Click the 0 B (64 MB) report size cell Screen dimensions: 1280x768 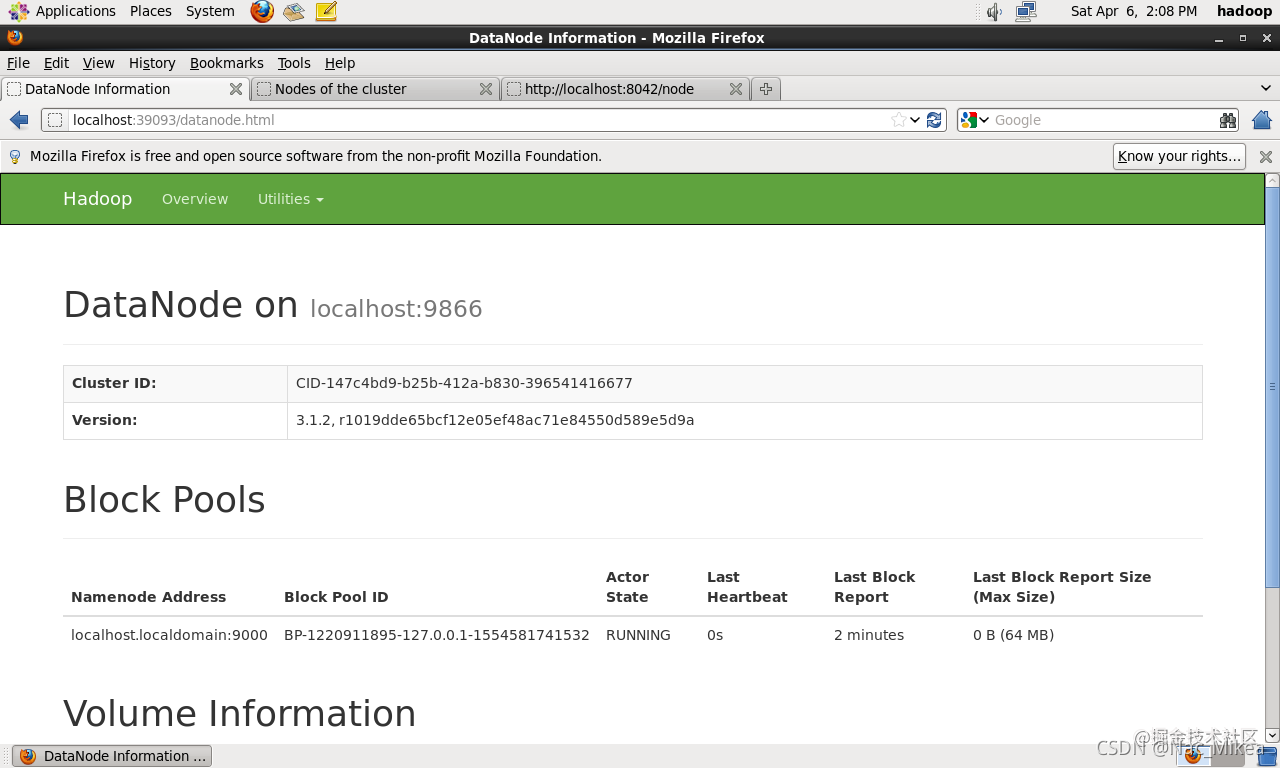coord(1013,635)
